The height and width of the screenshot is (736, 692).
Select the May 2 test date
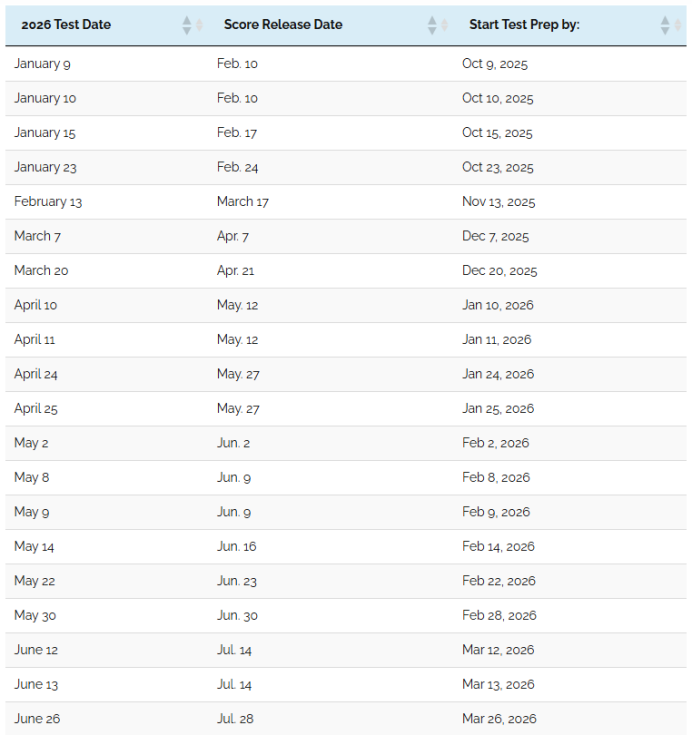tap(31, 443)
